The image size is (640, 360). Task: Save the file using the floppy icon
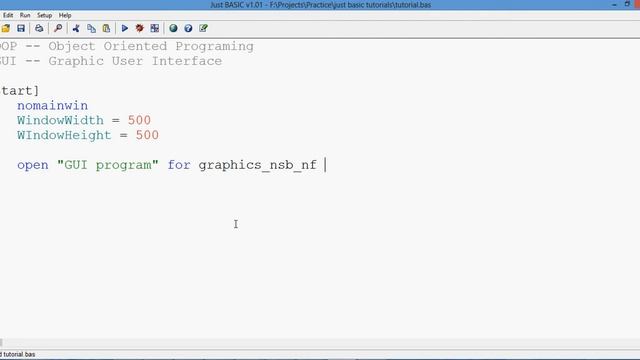tap(21, 28)
